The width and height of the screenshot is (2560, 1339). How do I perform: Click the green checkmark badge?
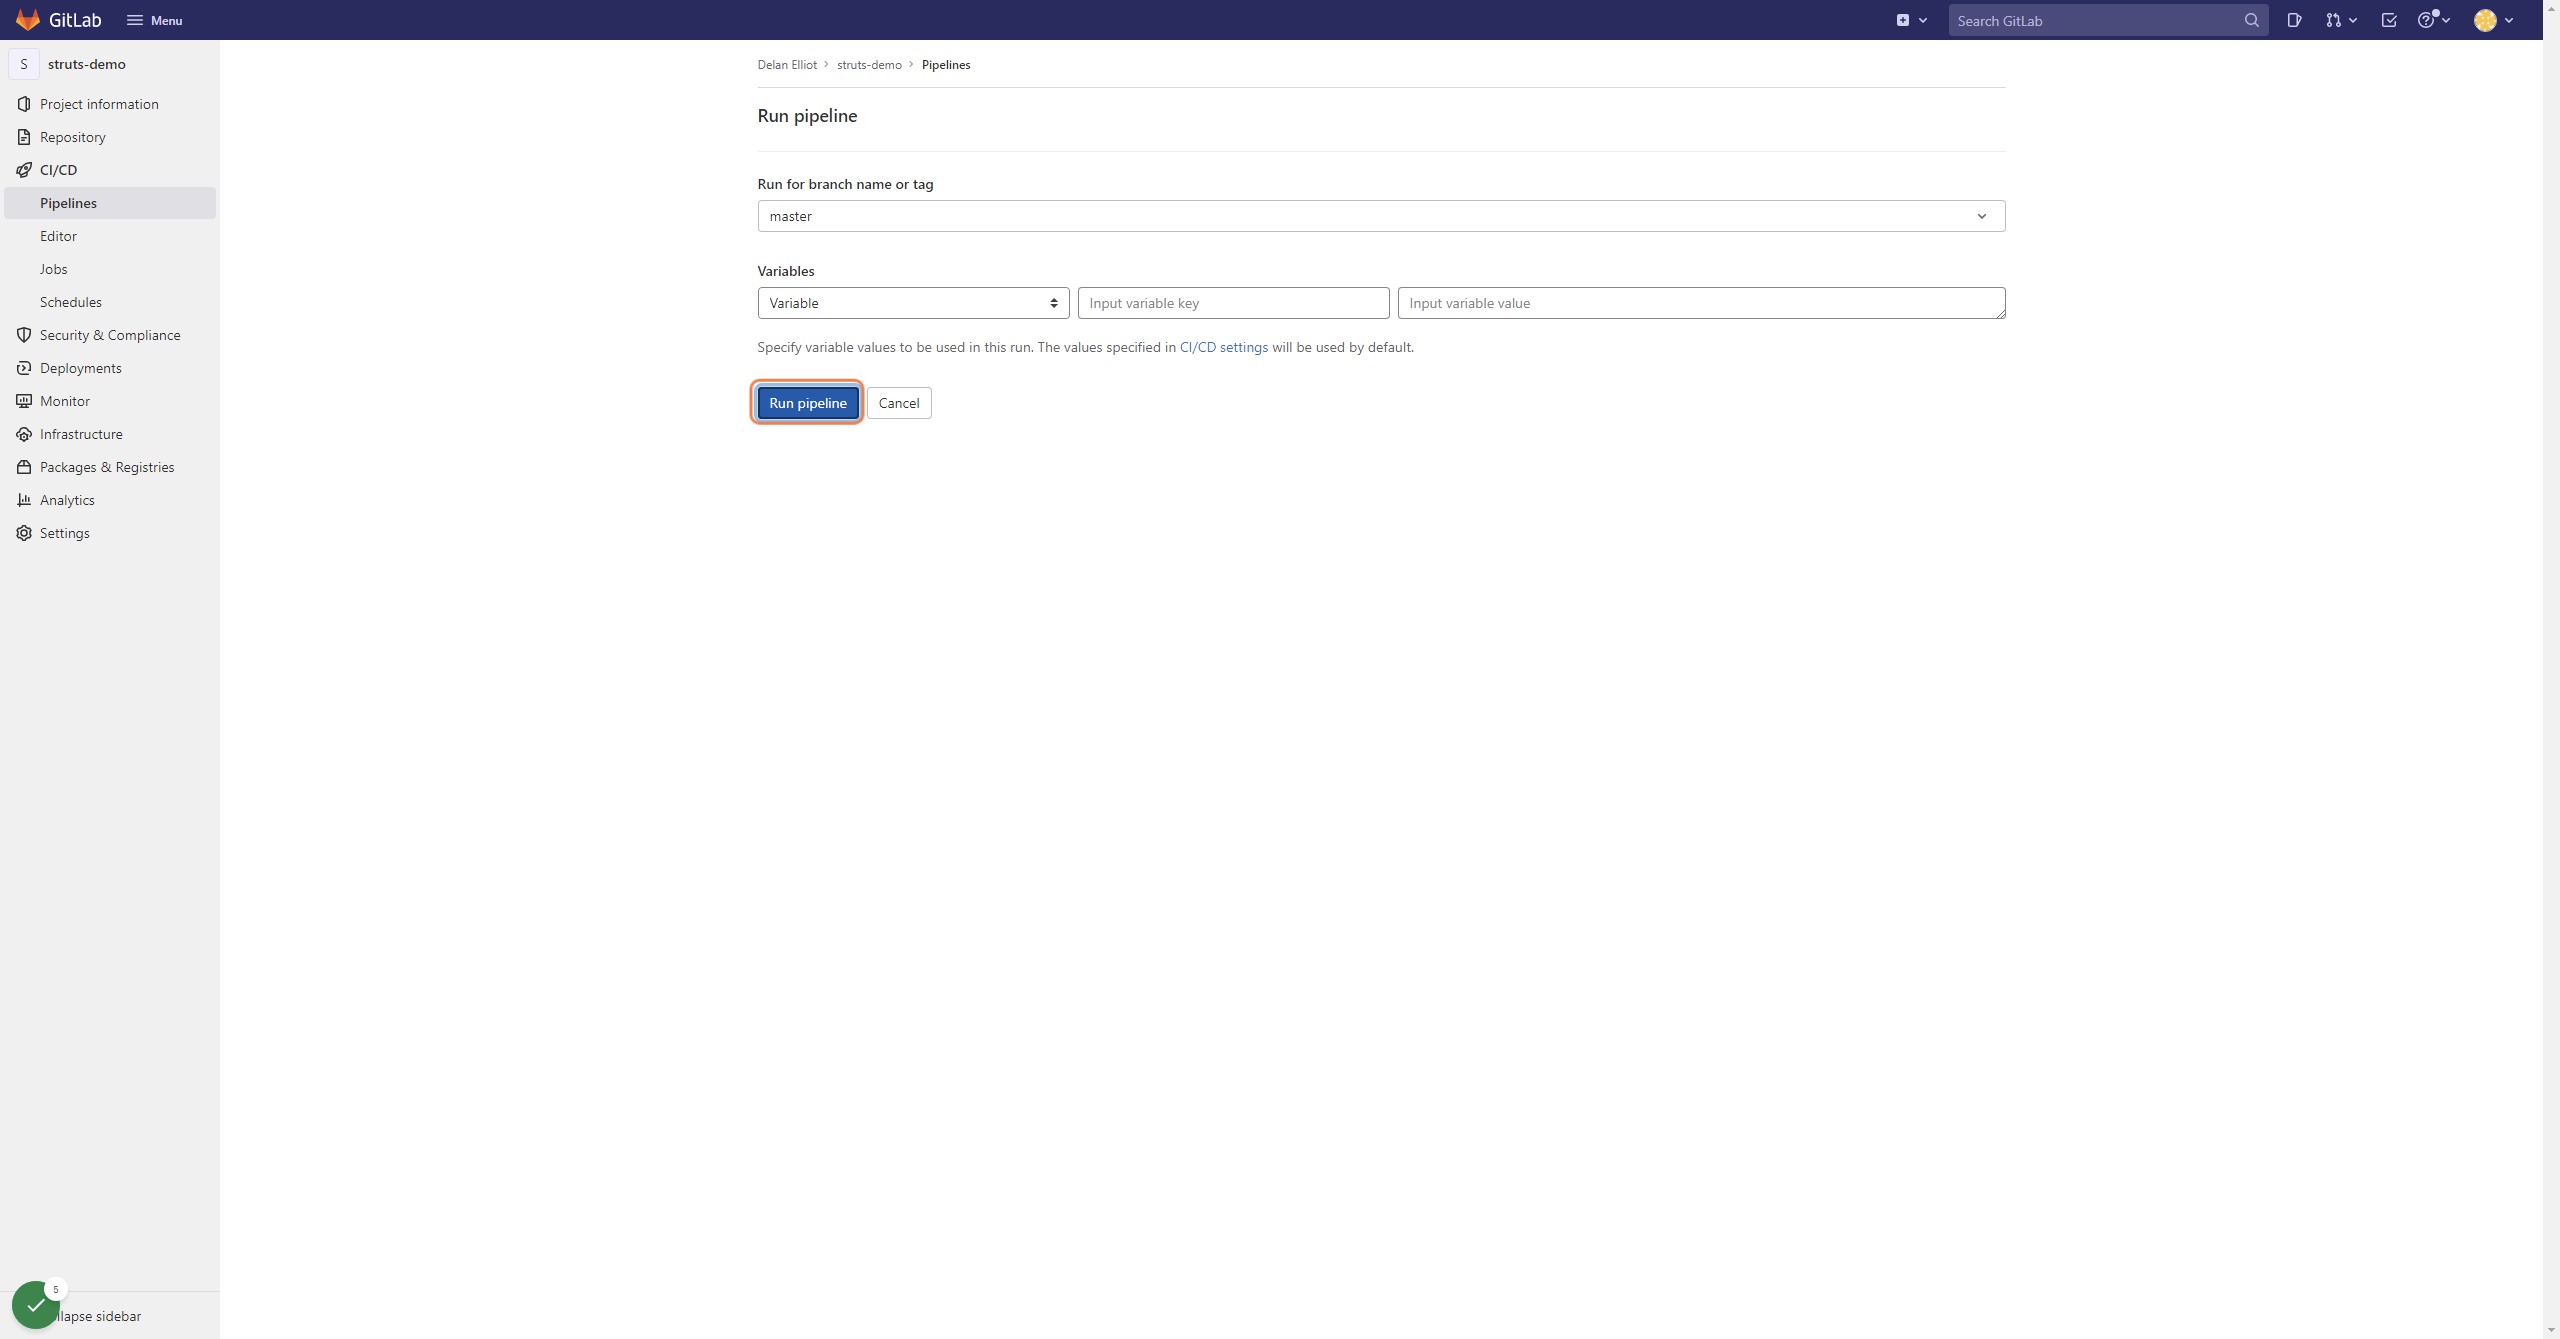point(36,1305)
